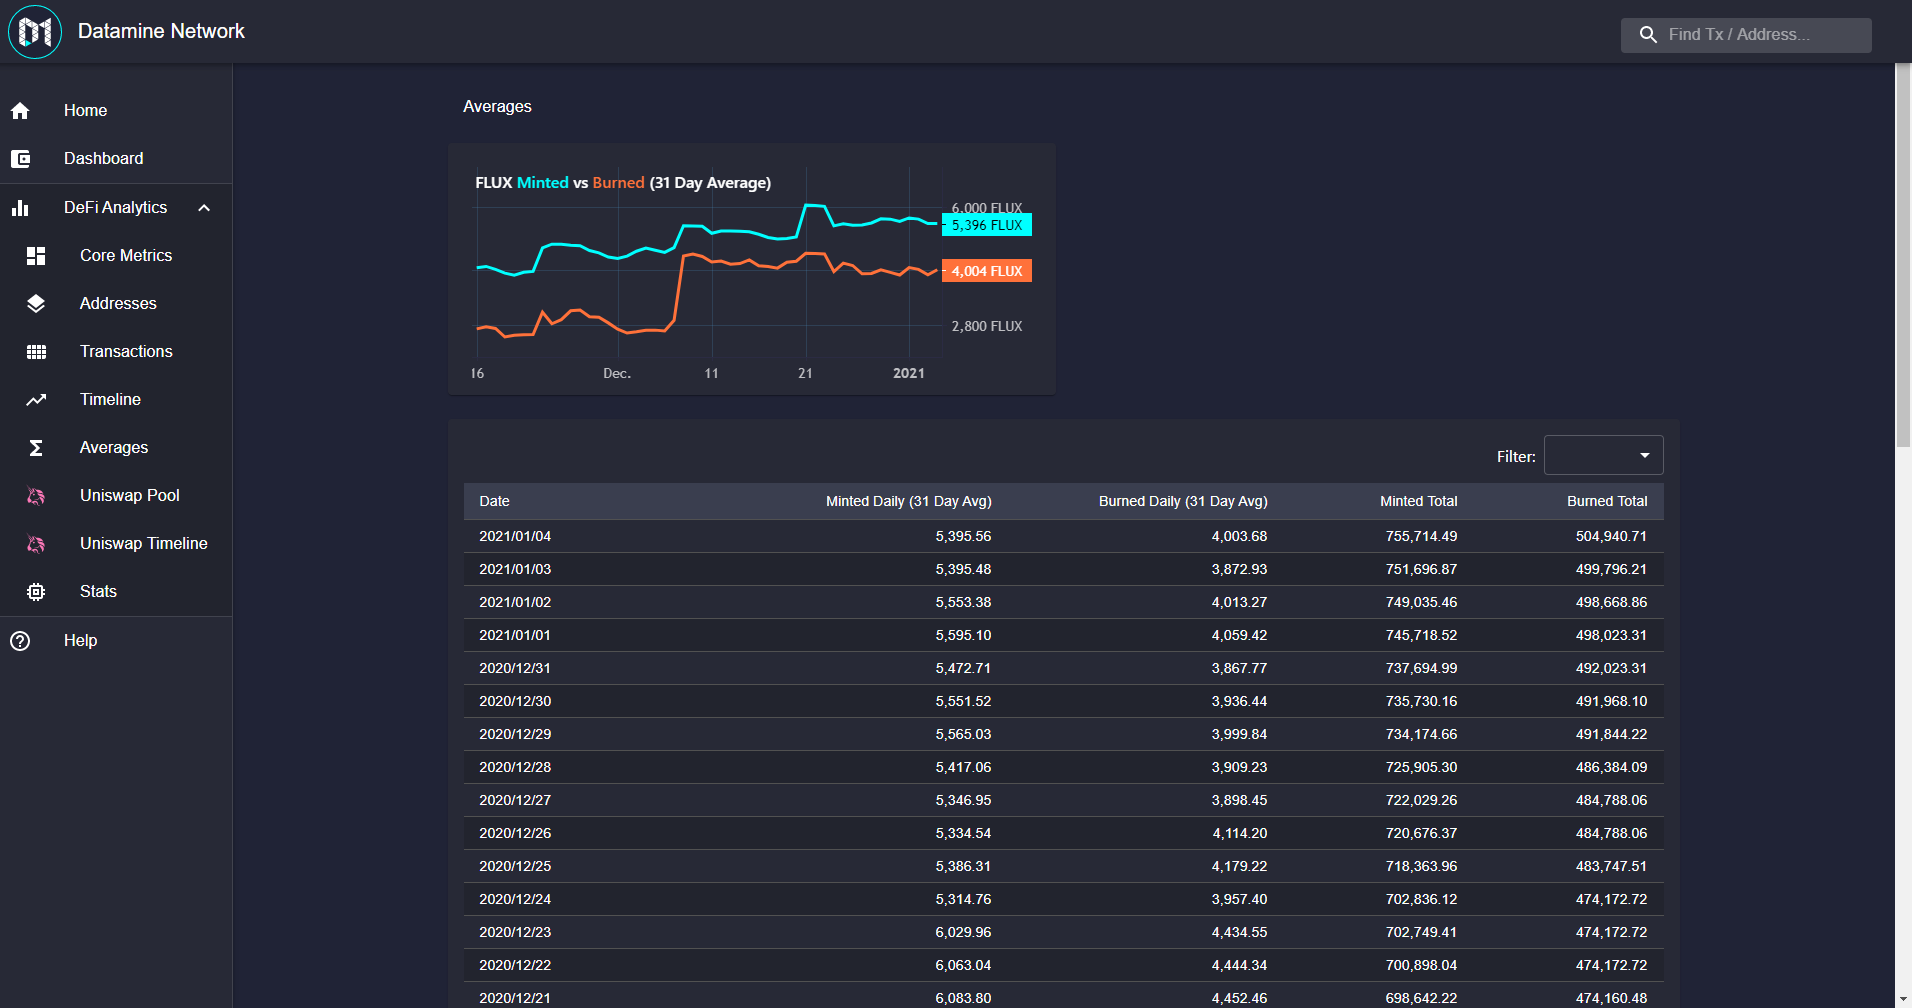Click the 504,940.71 burned total value

1611,536
